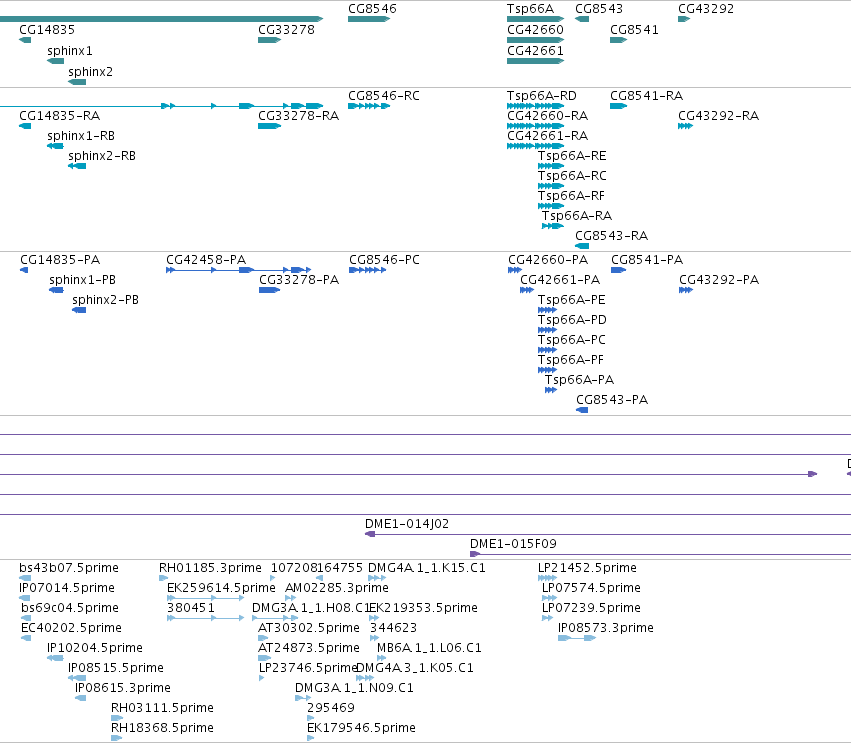The height and width of the screenshot is (743, 851).
Task: Select the DMG3A.1_1.N09.C1 feature
Action: (x=303, y=698)
